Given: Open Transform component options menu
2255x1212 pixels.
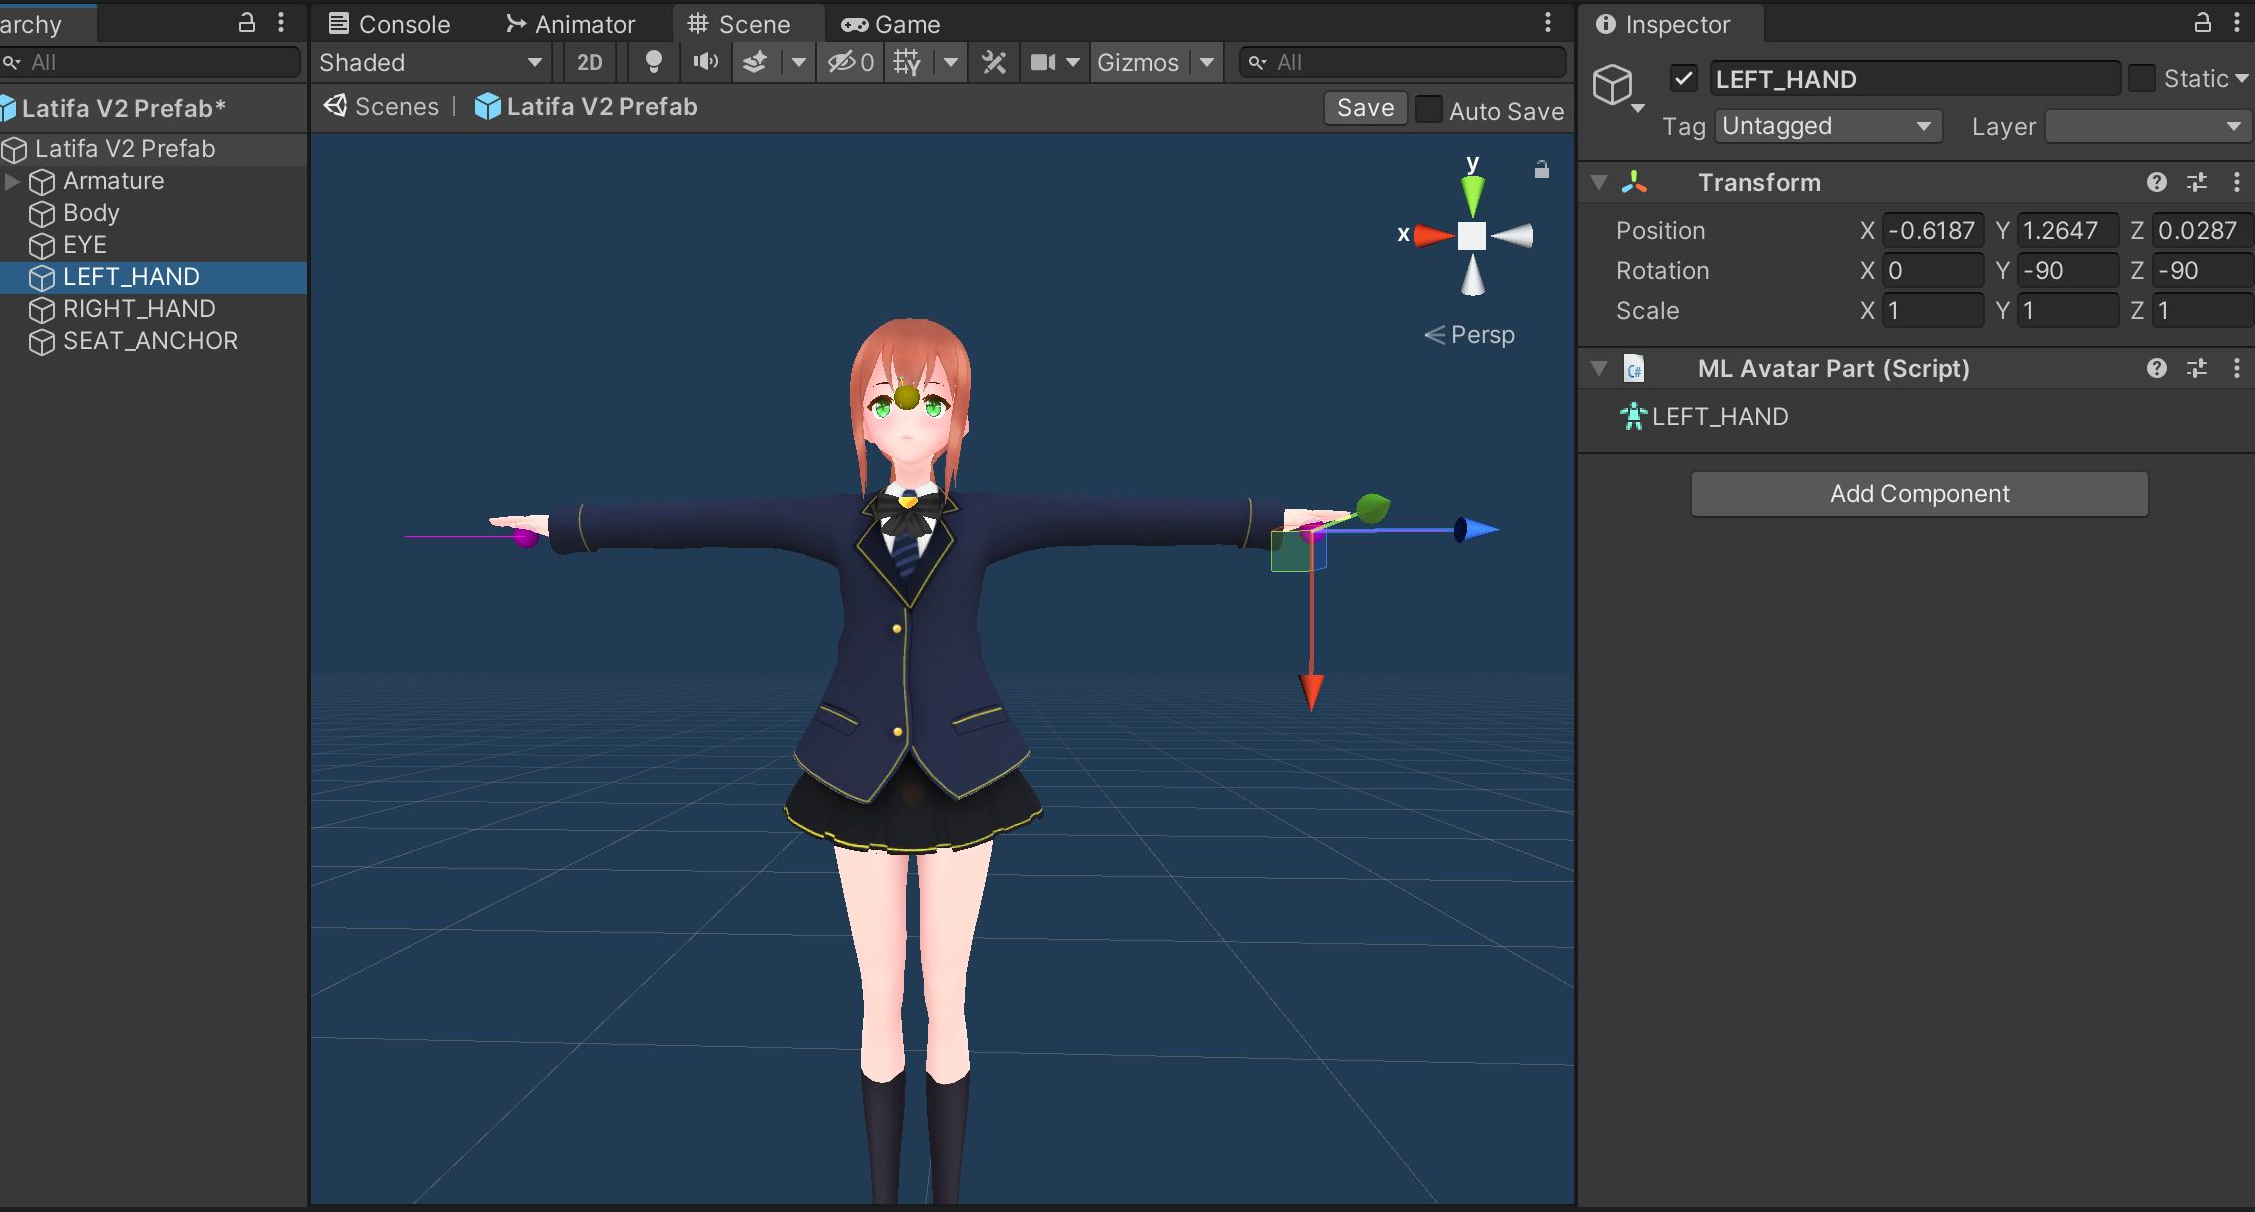Looking at the screenshot, I should tap(2237, 182).
